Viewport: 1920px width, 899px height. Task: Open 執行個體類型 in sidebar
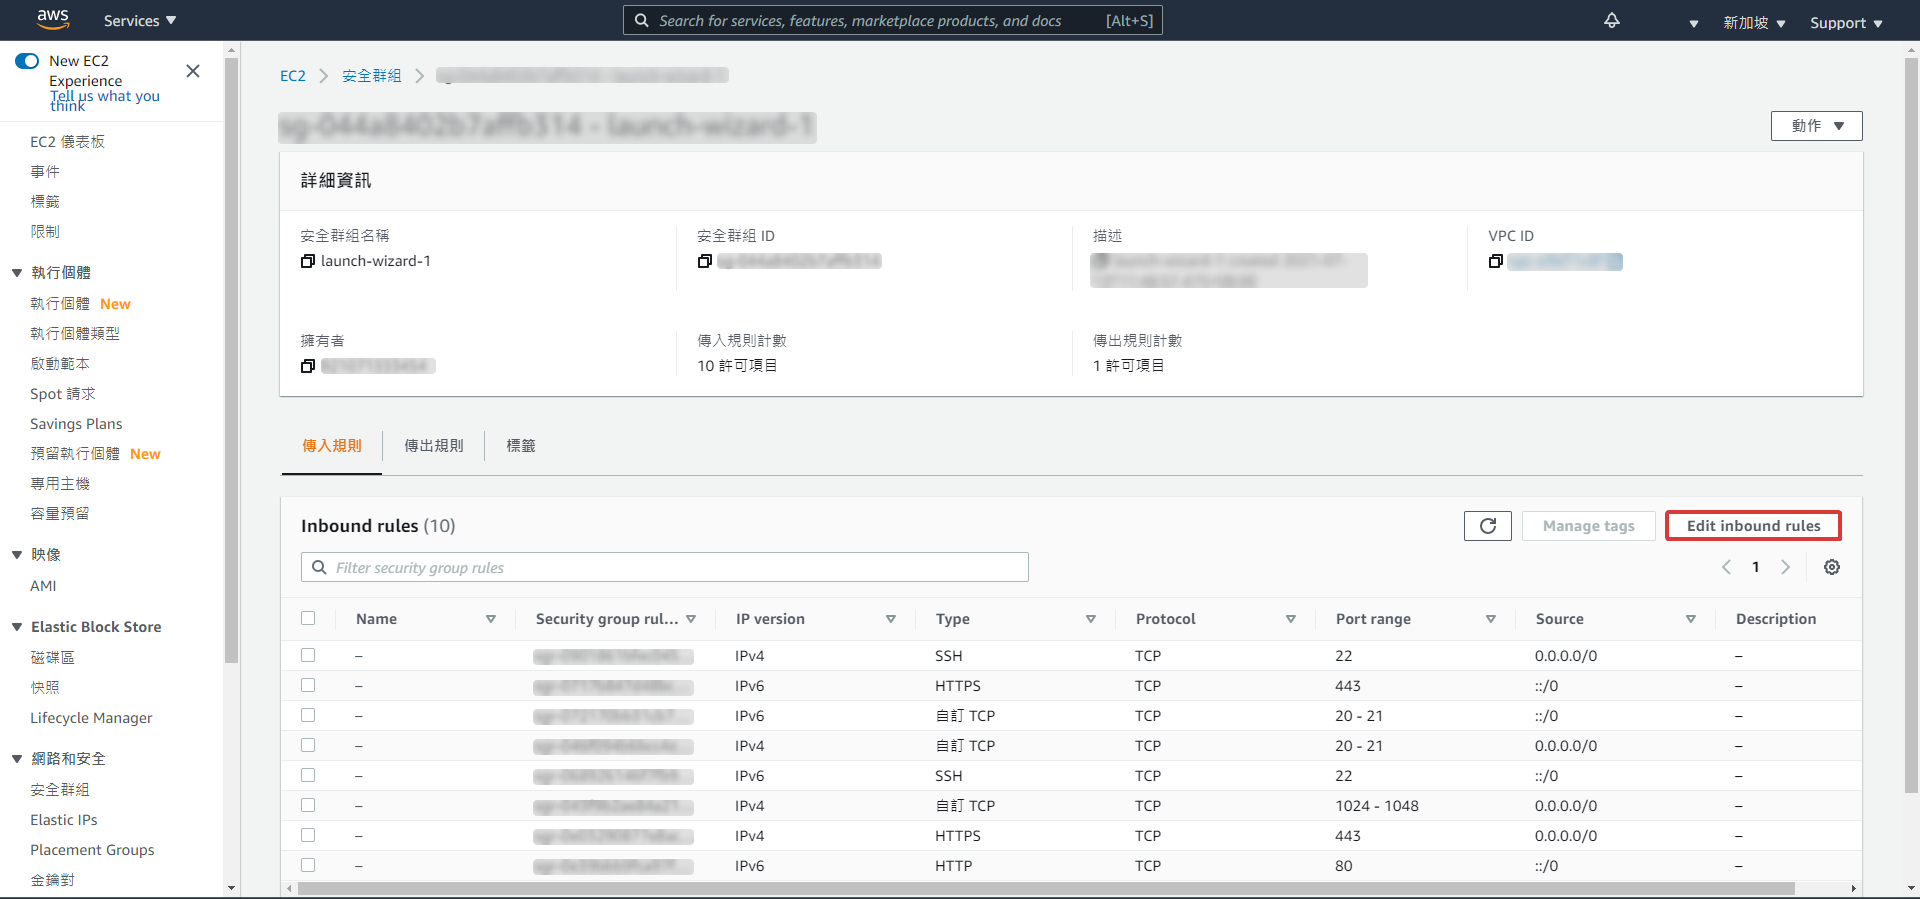pos(75,334)
